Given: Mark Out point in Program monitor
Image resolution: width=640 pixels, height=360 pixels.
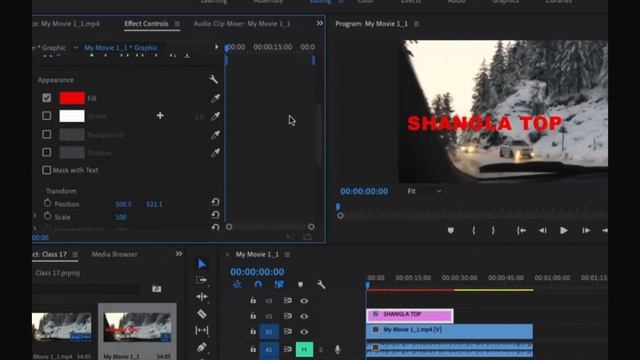Looking at the screenshot, I should (493, 231).
